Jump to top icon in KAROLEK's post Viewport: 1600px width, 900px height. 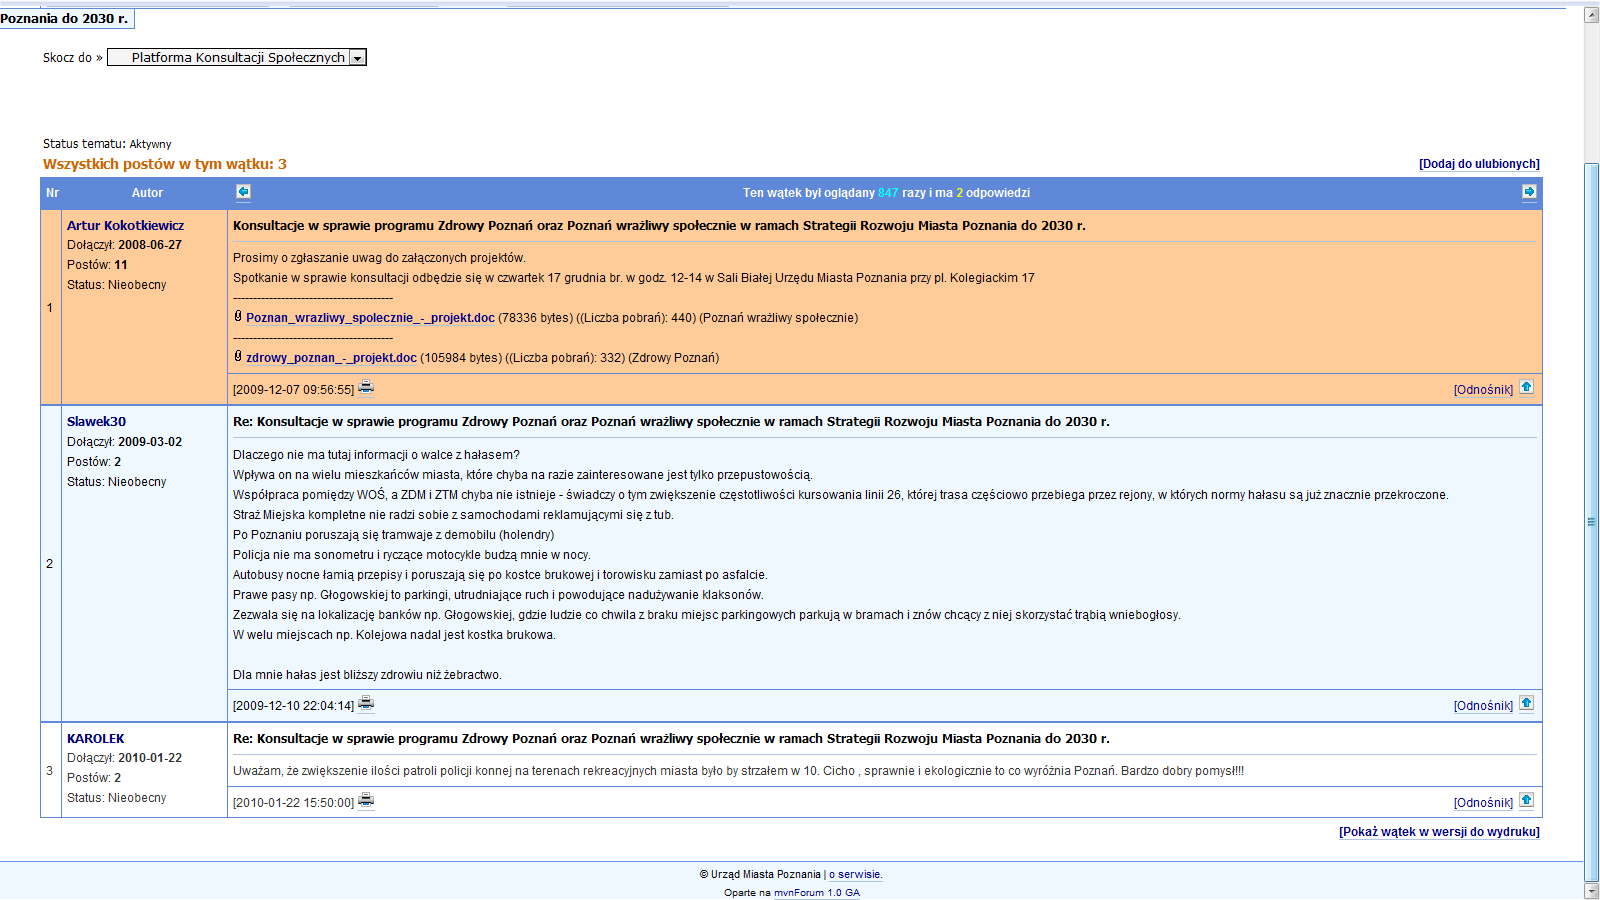click(x=1526, y=800)
